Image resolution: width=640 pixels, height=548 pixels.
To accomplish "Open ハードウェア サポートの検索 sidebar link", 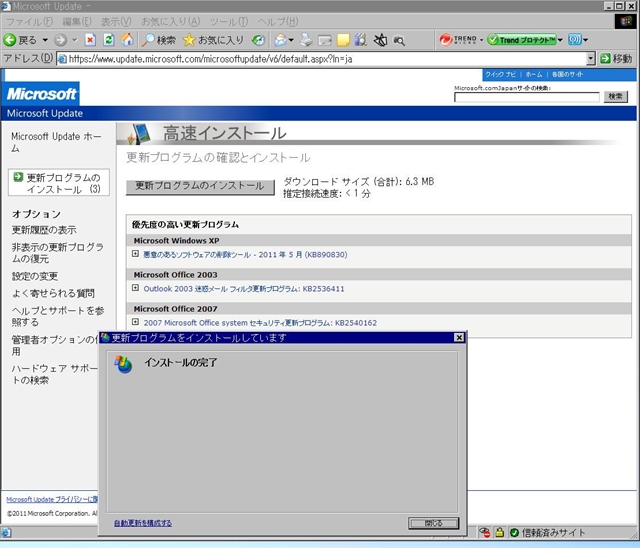I will click(x=55, y=374).
